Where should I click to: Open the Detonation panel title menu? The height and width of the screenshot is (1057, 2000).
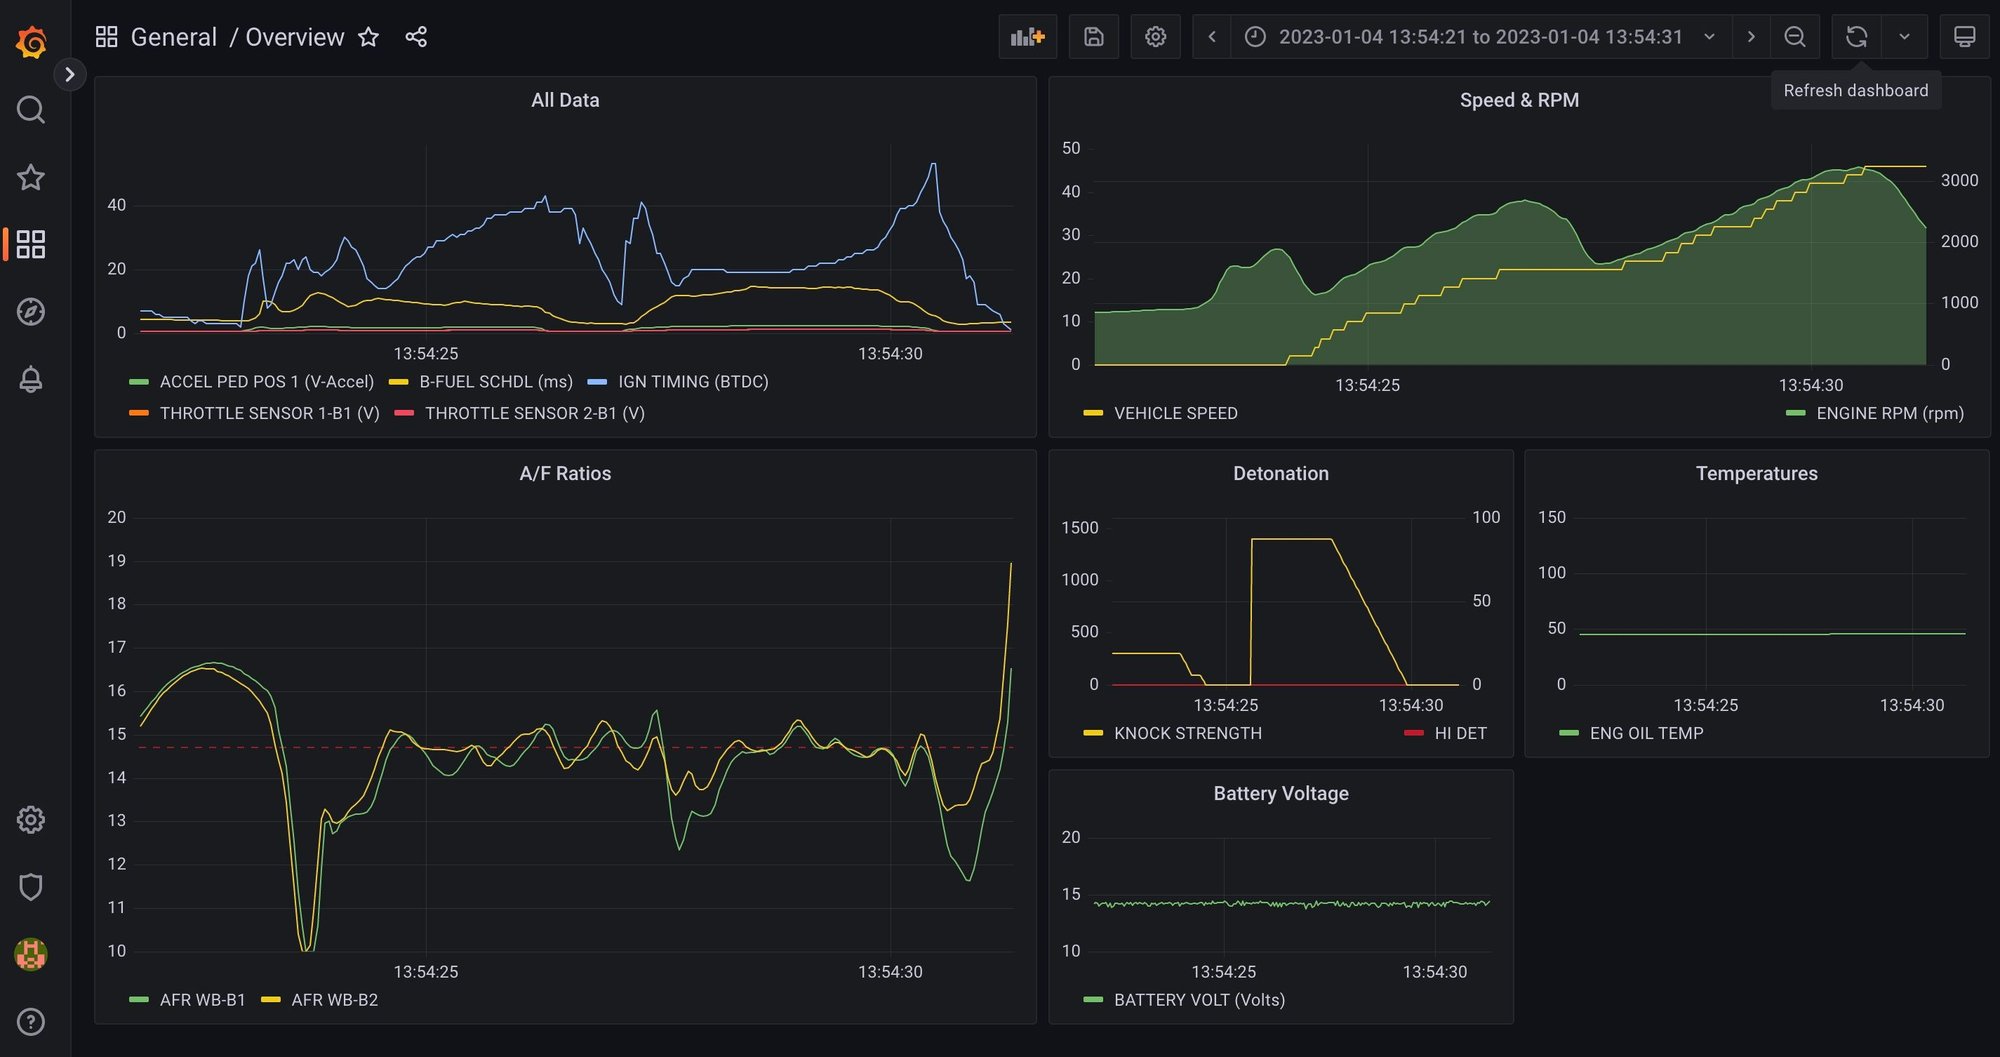[1280, 474]
